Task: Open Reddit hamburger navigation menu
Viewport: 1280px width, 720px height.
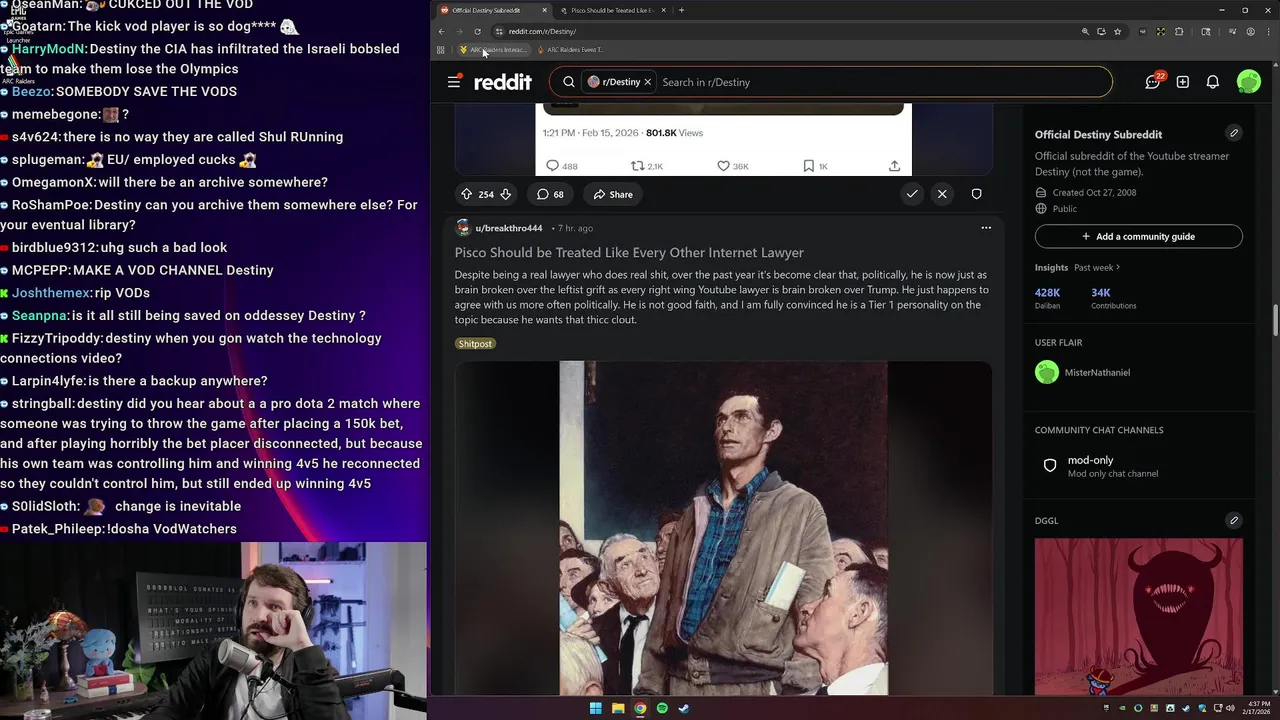Action: 454,82
